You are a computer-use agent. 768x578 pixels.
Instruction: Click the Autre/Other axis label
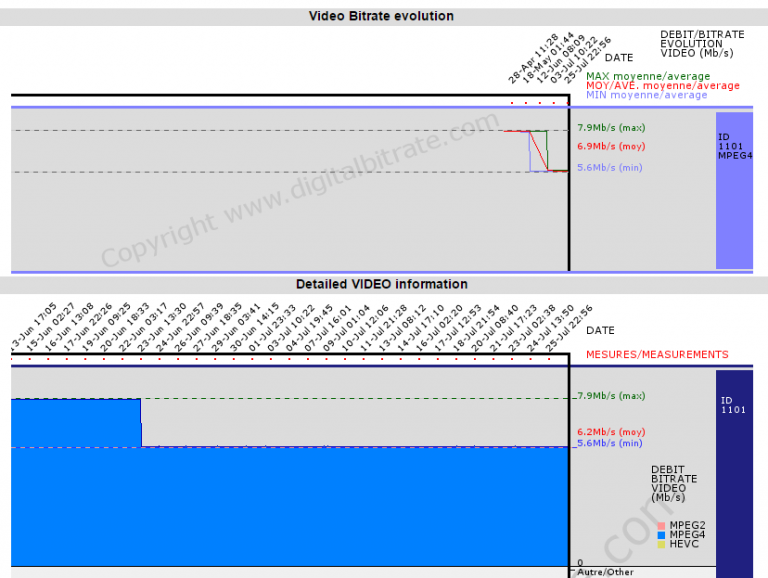click(x=602, y=572)
